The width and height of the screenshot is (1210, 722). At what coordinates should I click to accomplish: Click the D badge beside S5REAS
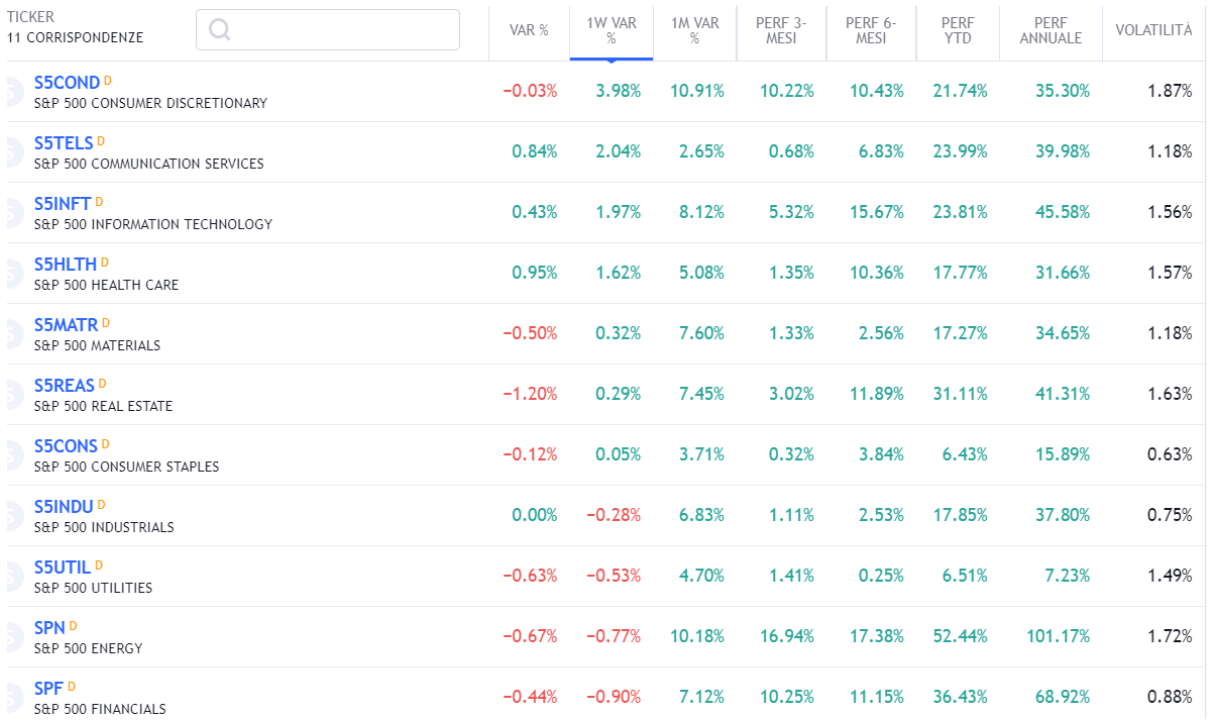[x=102, y=383]
